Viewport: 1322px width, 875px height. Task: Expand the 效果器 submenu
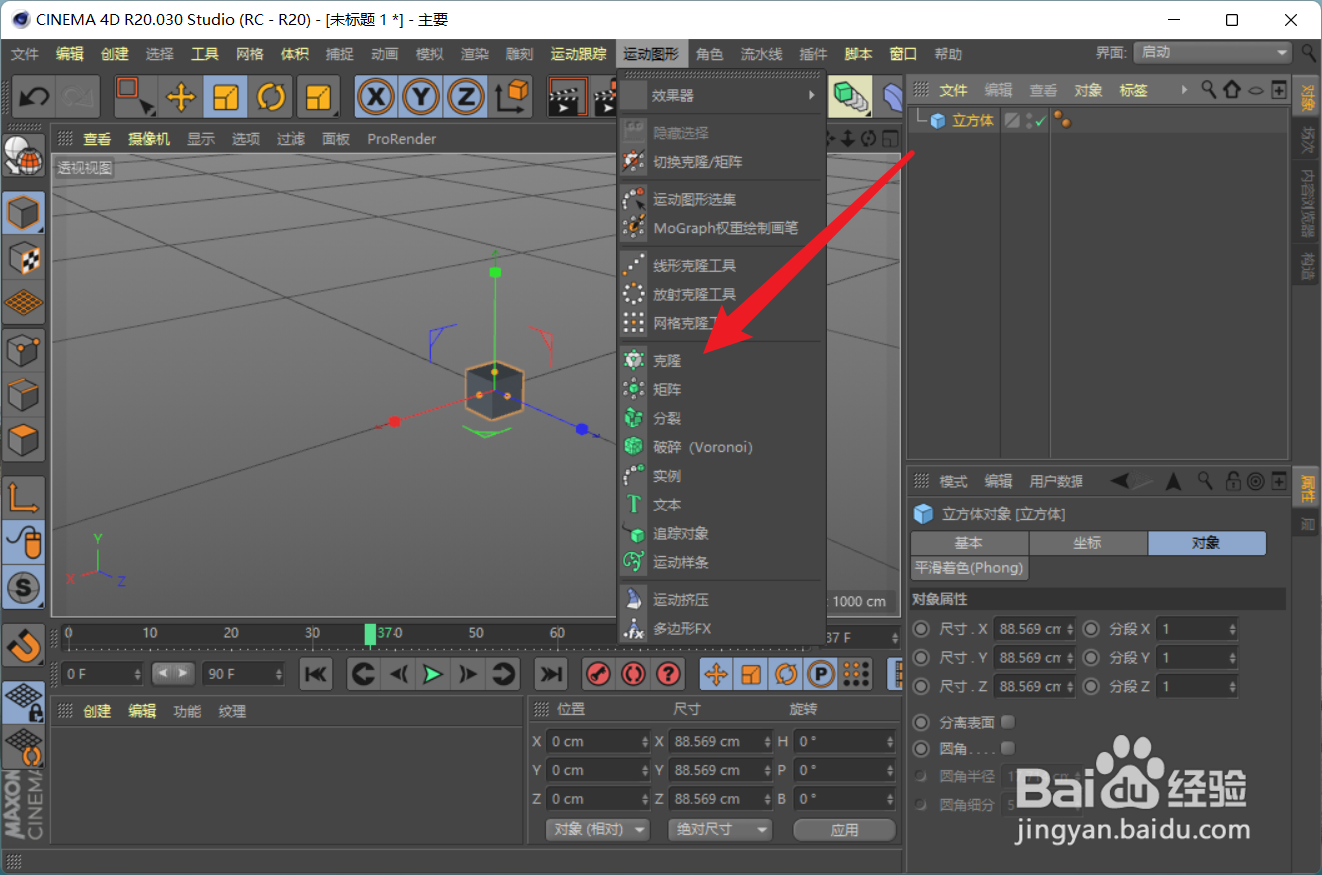pos(721,96)
